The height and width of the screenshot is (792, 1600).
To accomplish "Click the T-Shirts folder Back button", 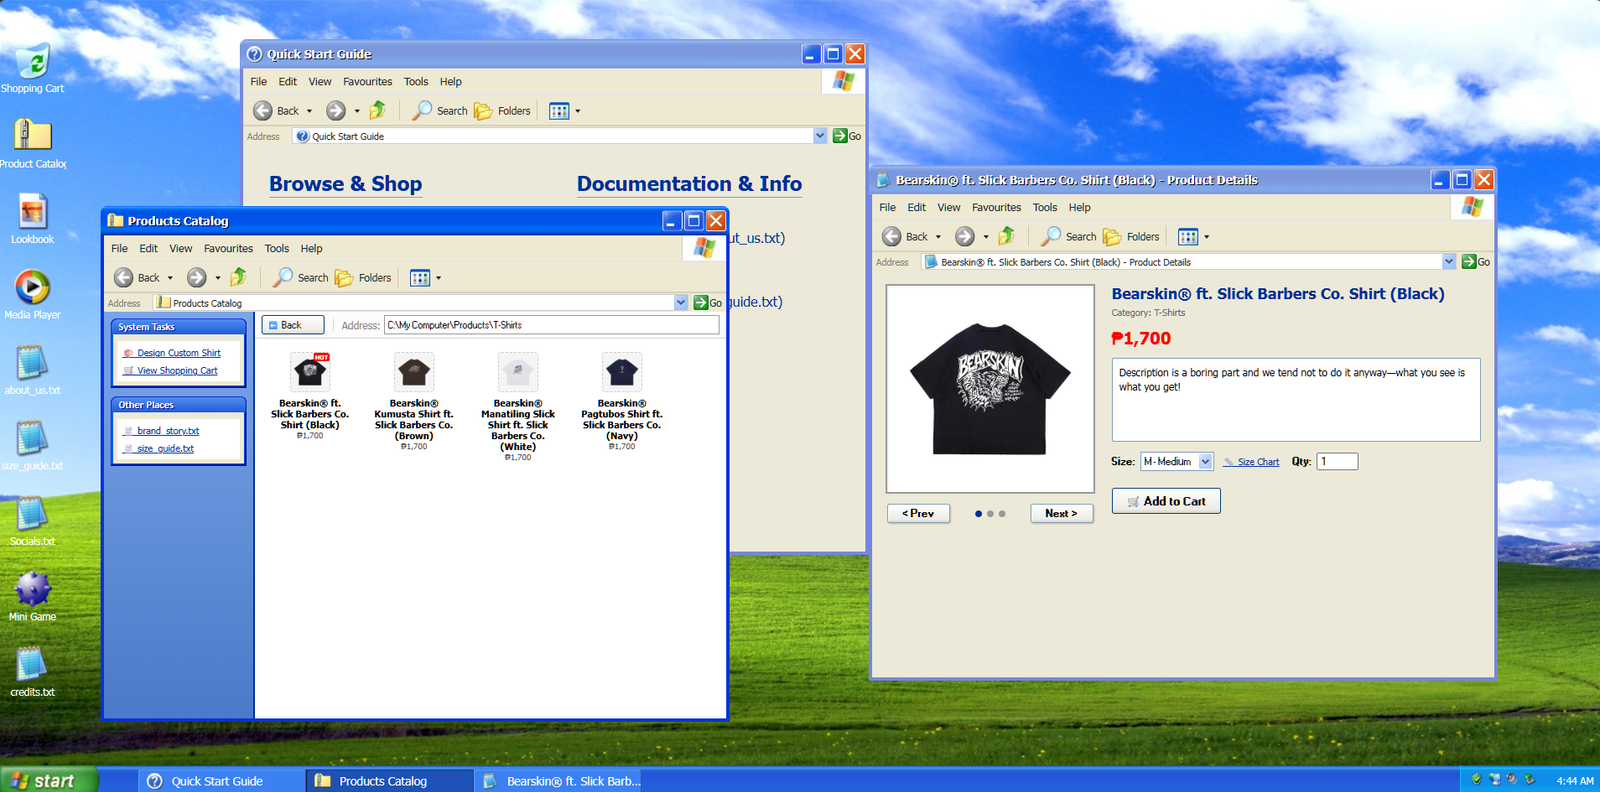I will 293,325.
